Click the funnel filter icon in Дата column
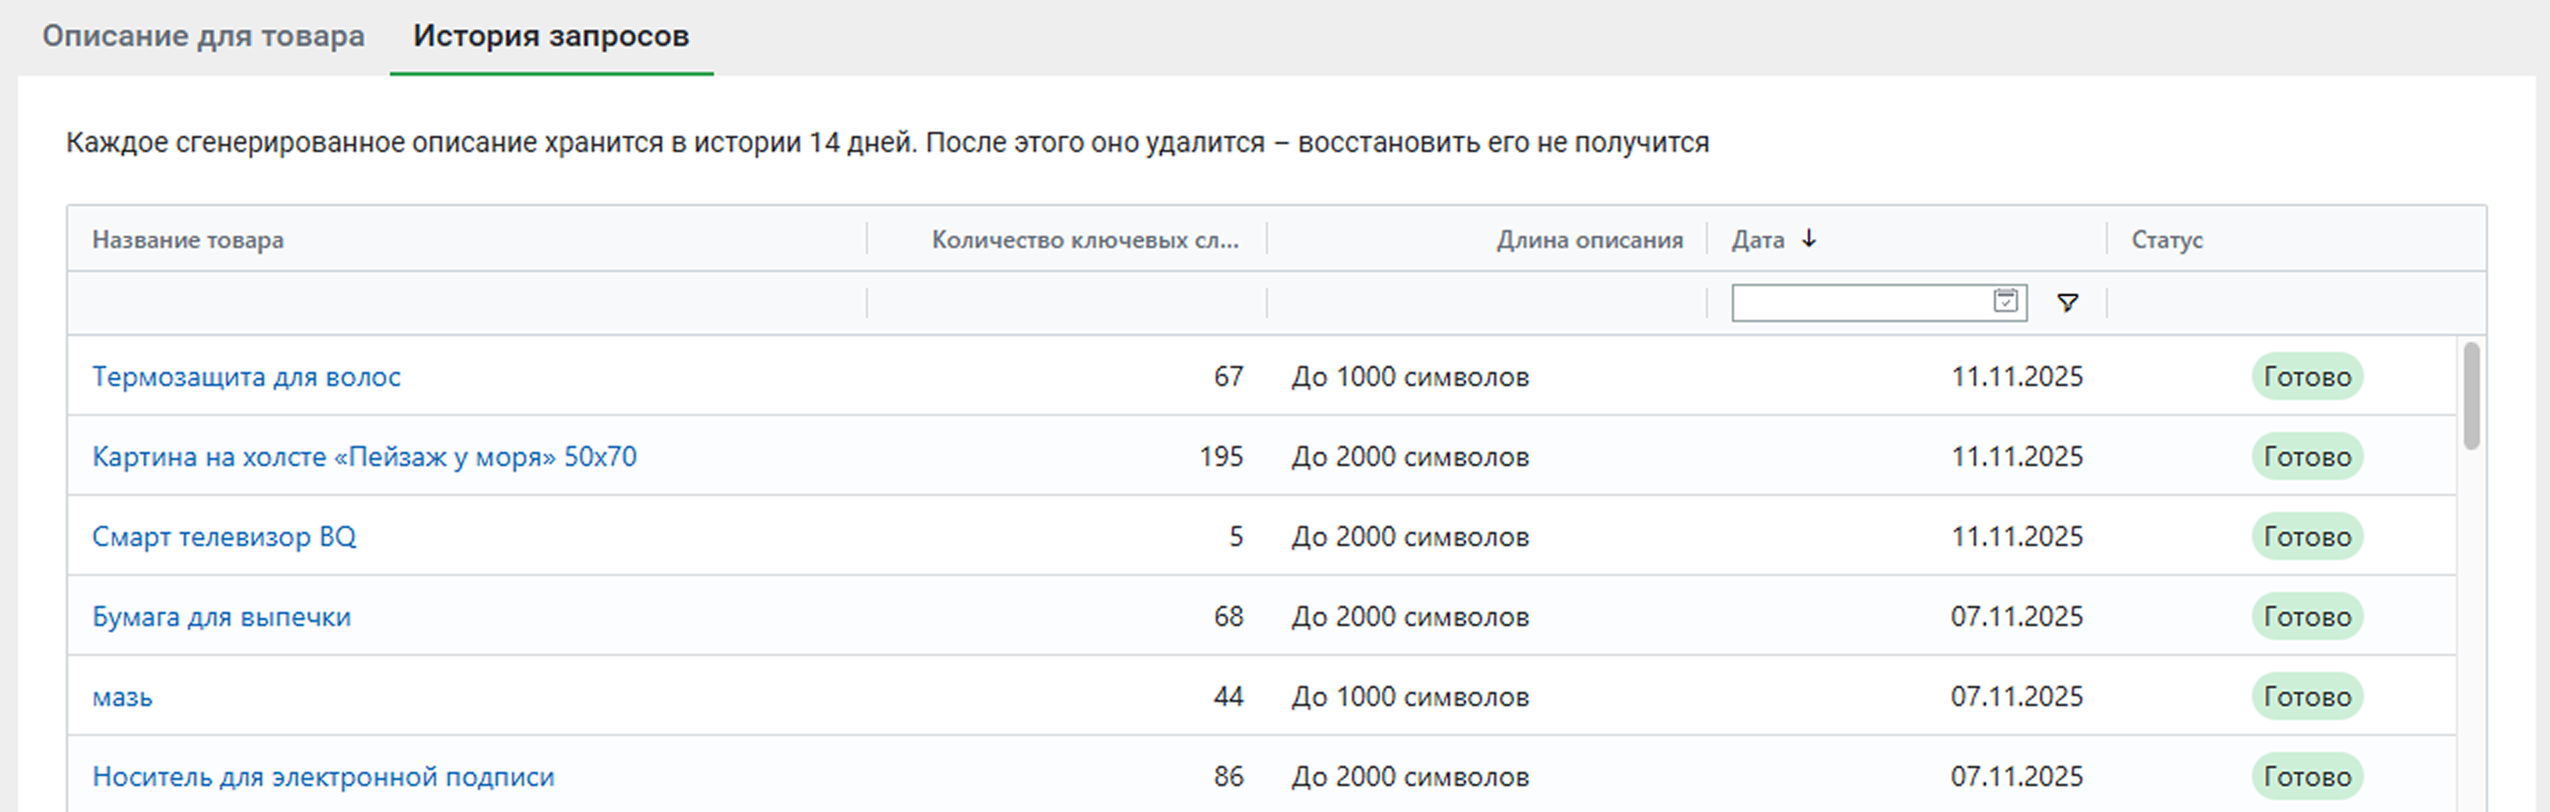2550x812 pixels. [x=2067, y=302]
